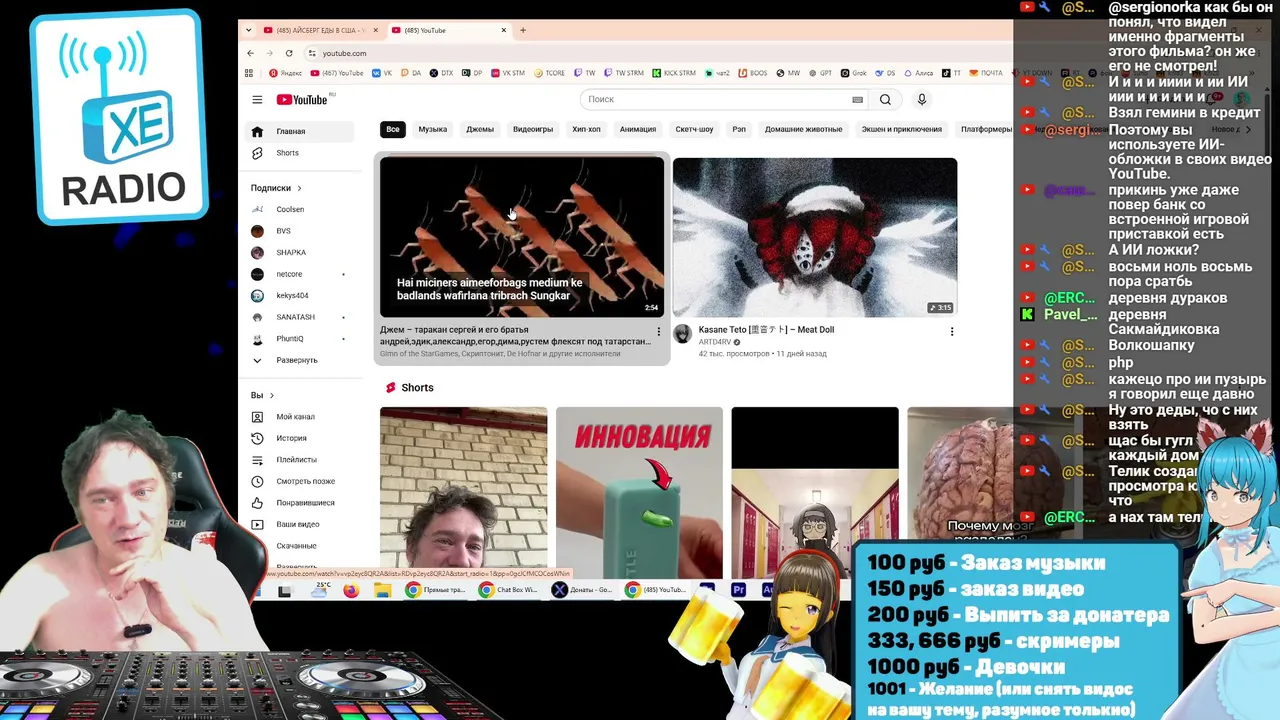Open Понравившиеся in the sidebar
Screen dimensions: 1280x720
coord(300,502)
